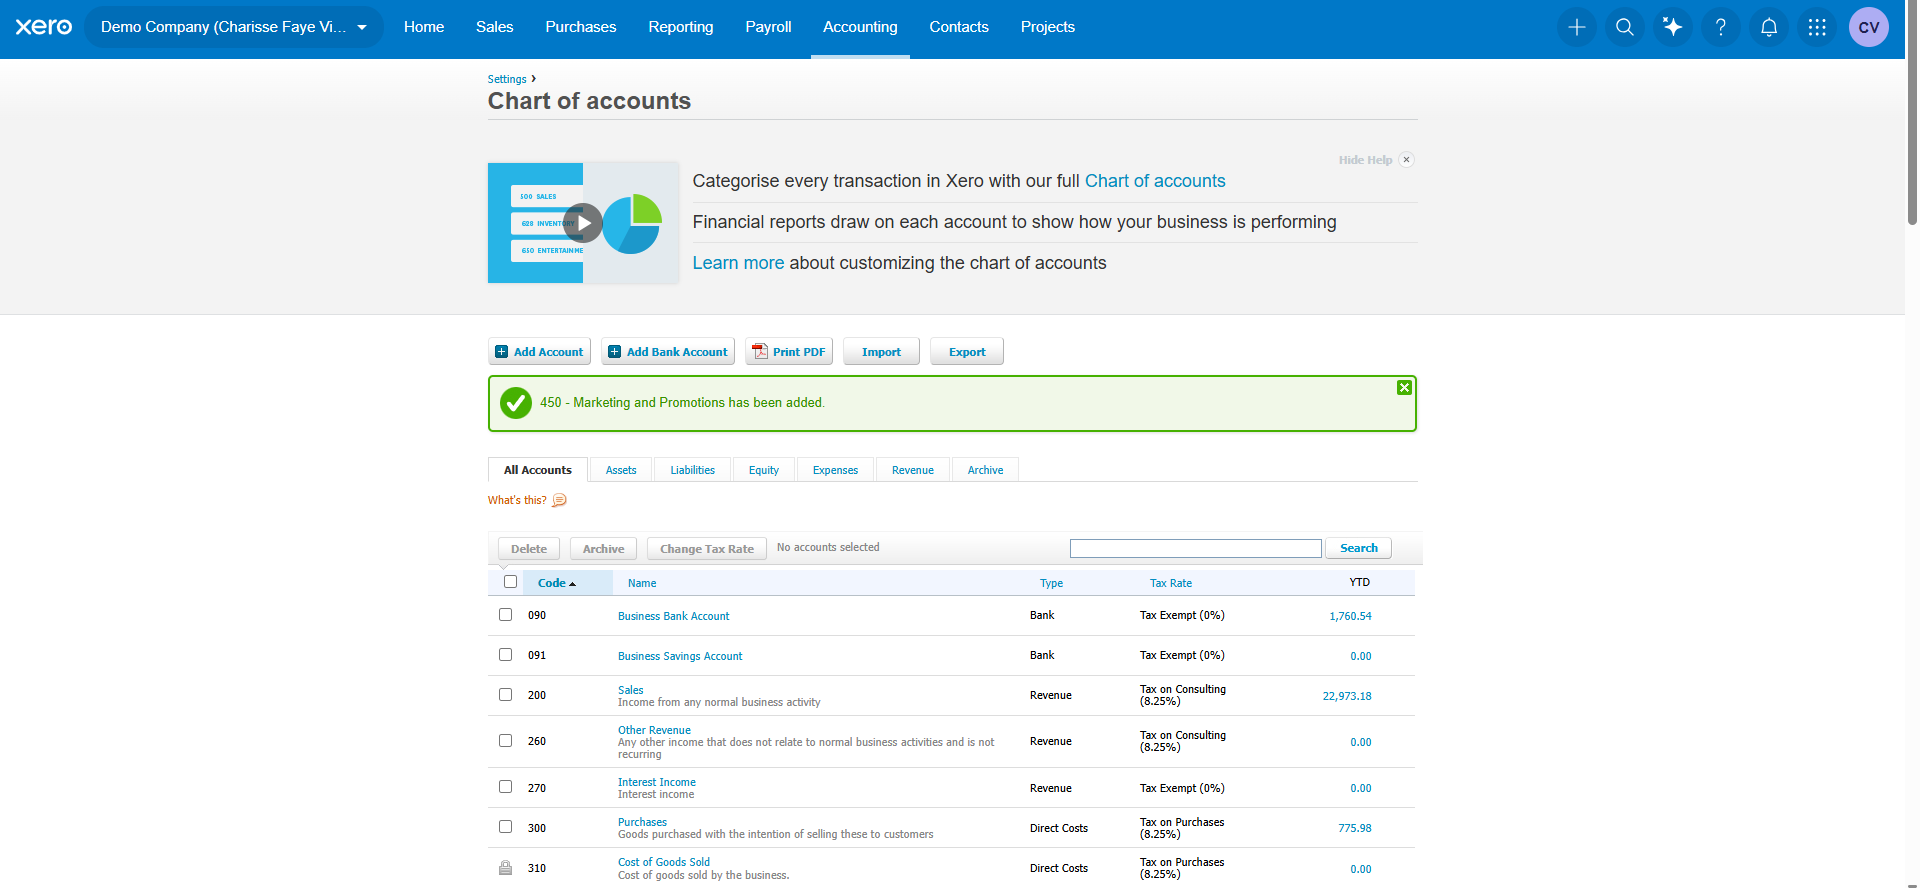Open the search magnifier icon
1920x888 pixels.
tap(1625, 27)
